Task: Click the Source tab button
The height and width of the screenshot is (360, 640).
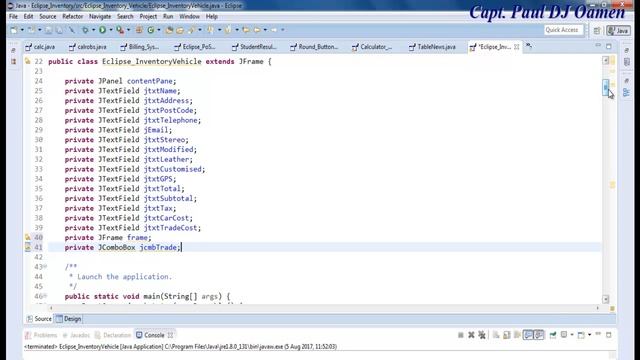Action: (x=39, y=319)
